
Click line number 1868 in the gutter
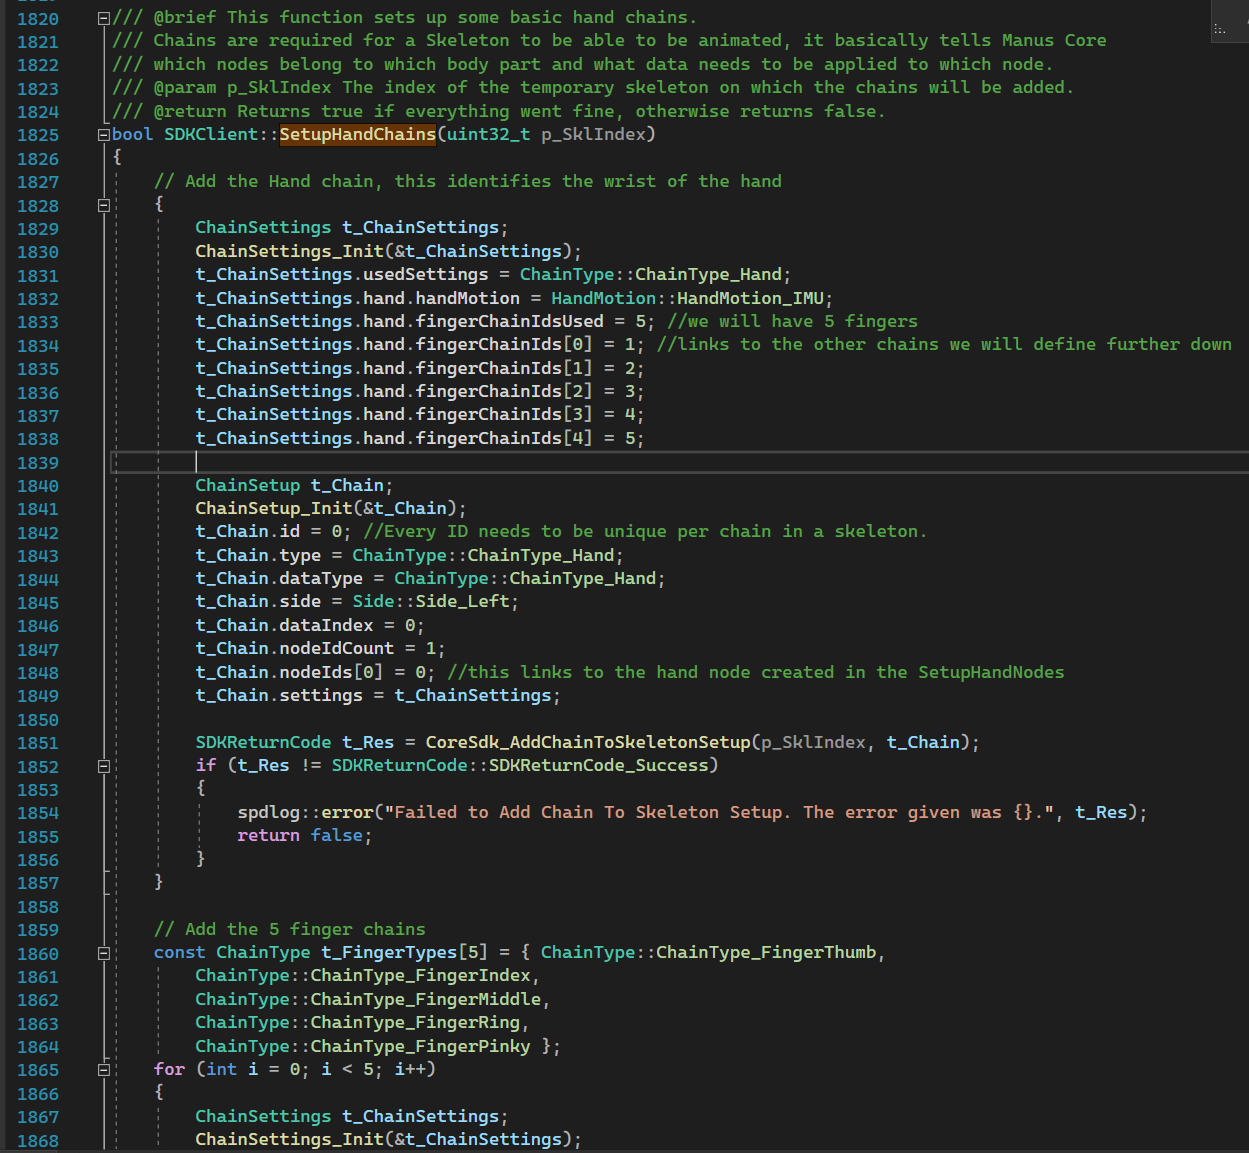(38, 1140)
